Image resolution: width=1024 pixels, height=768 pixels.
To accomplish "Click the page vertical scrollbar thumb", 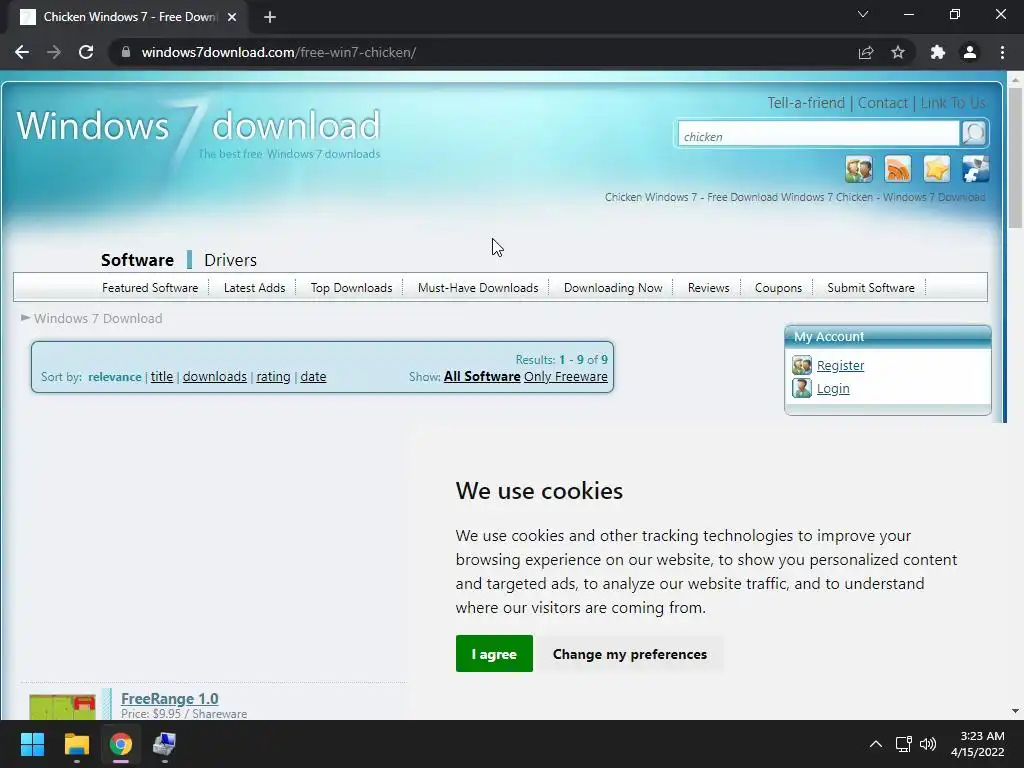I will click(1015, 158).
